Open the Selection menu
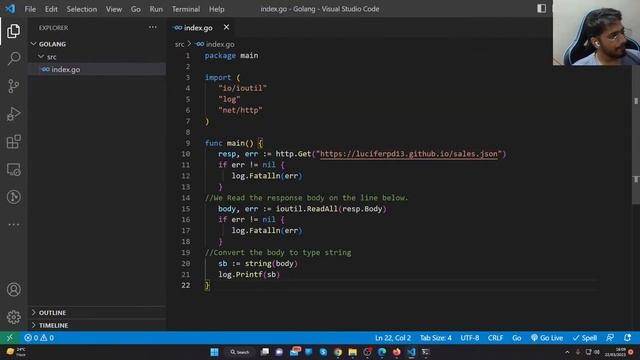 (x=82, y=9)
